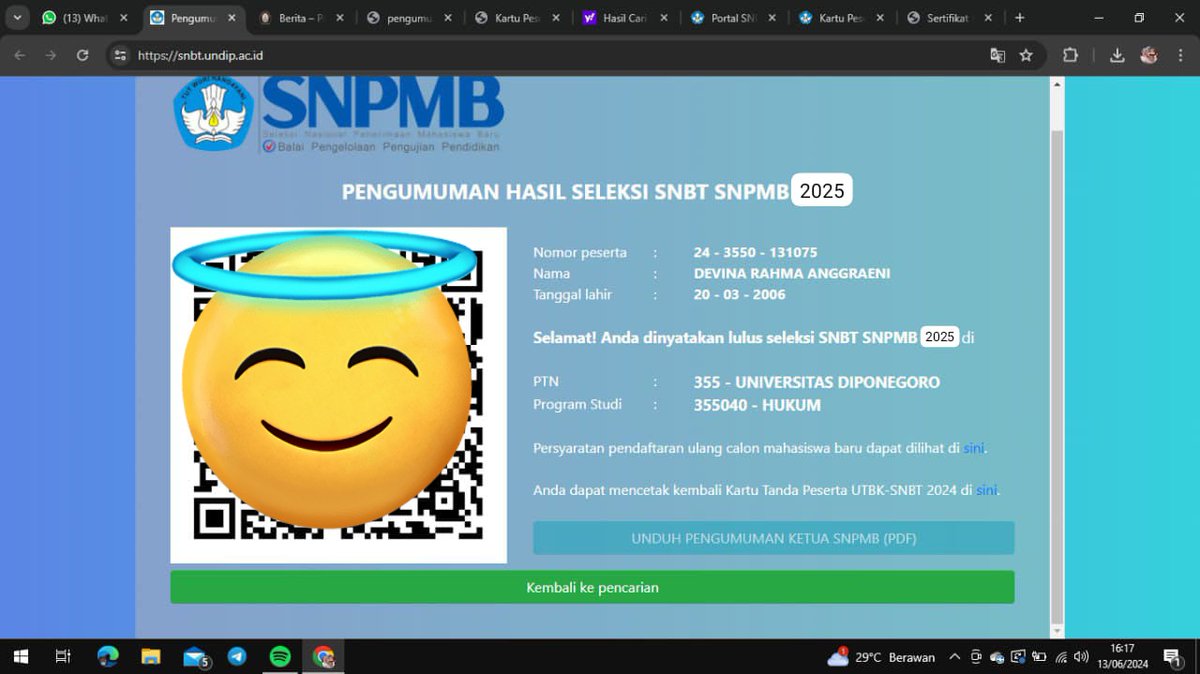The width and height of the screenshot is (1200, 674).
Task: Open Microsoft Edge from the taskbar
Action: 107,657
